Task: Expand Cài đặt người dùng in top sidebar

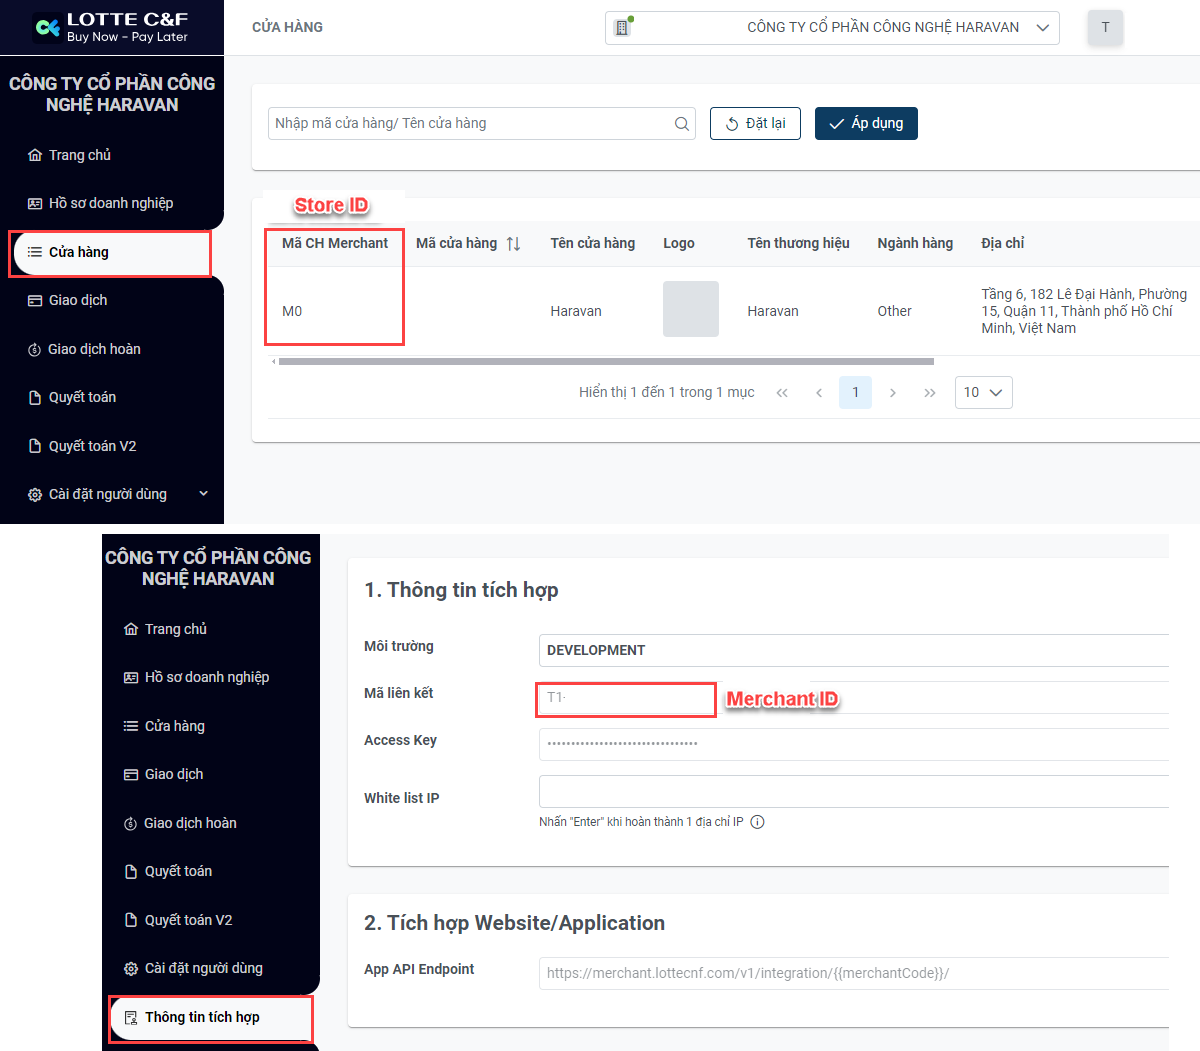Action: point(118,494)
